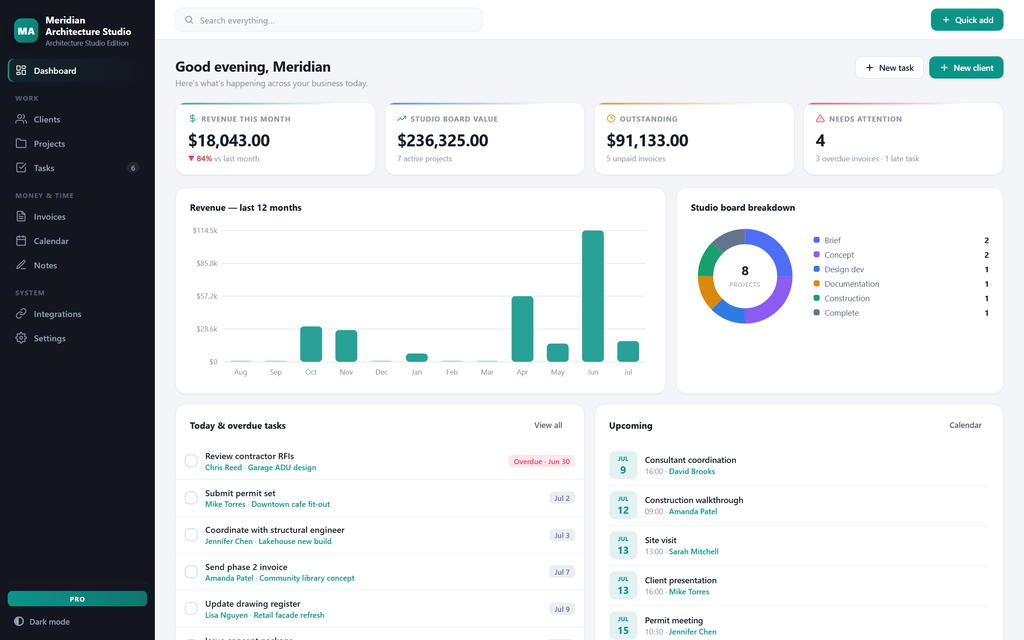The width and height of the screenshot is (1024, 640).
Task: Check off Coordinate with structural engineer task
Action: coord(191,535)
